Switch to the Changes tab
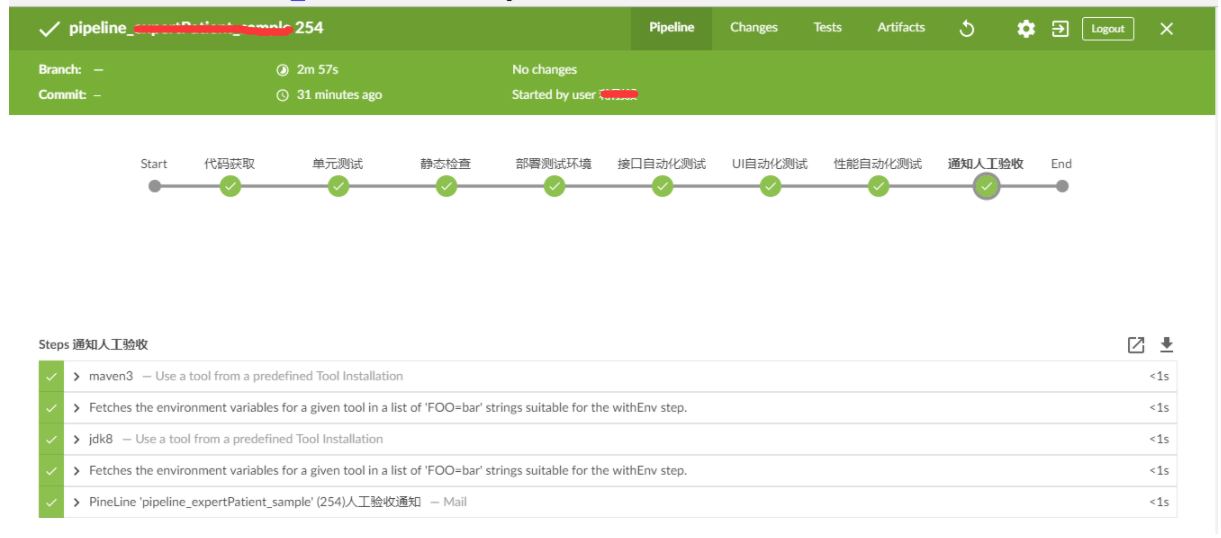Viewport: 1221px width, 538px height. tap(753, 28)
